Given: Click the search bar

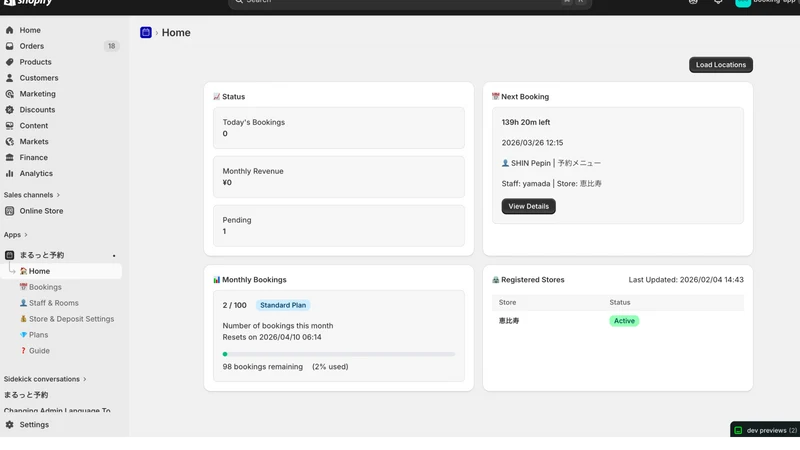Looking at the screenshot, I should click(x=409, y=3).
